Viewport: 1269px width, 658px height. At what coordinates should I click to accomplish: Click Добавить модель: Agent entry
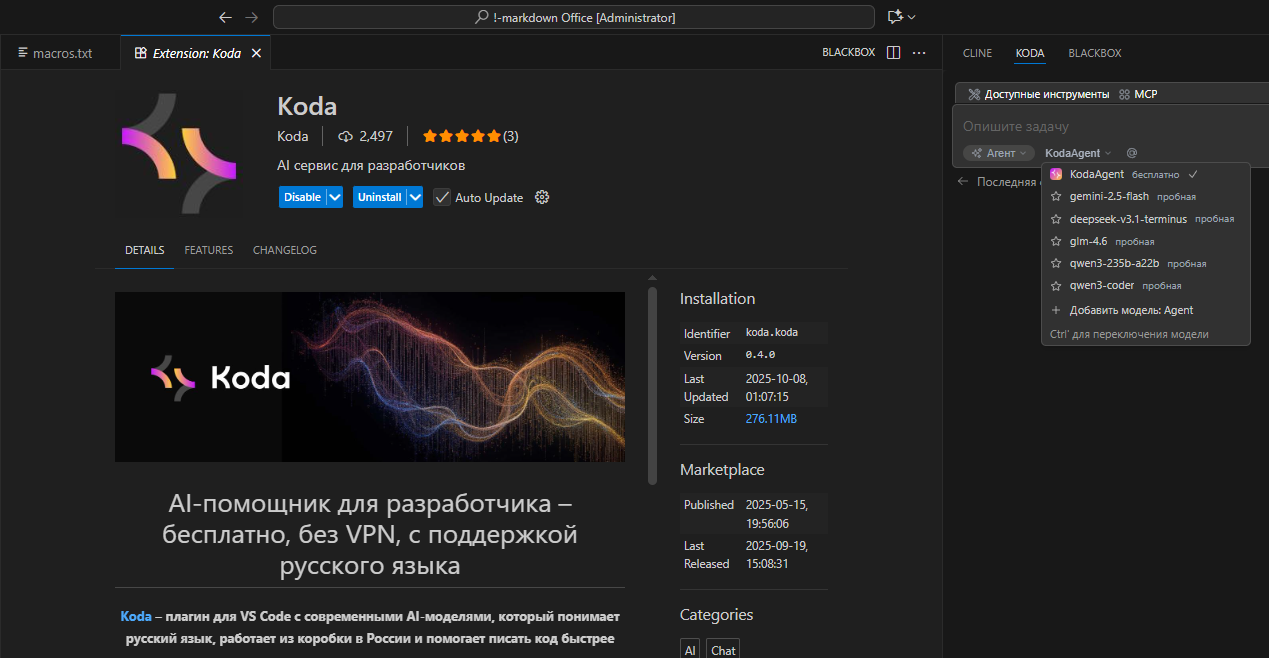1146,310
